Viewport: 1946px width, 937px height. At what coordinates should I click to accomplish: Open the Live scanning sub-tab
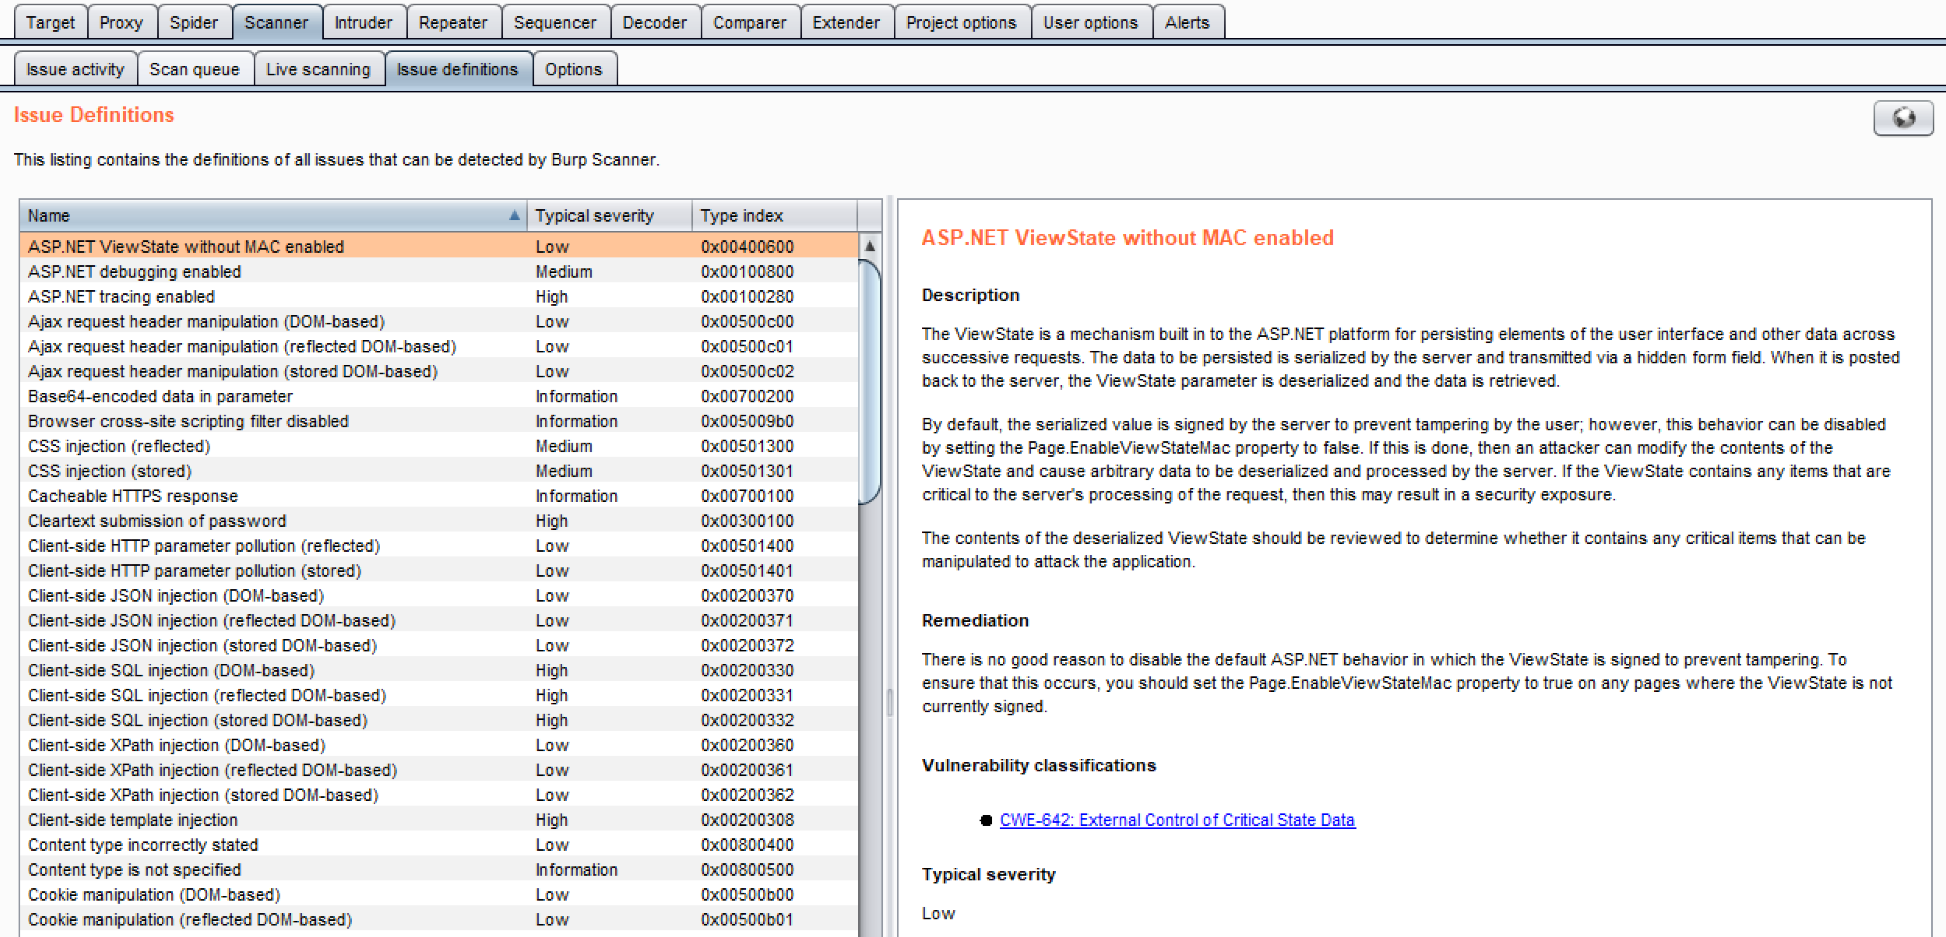(318, 69)
